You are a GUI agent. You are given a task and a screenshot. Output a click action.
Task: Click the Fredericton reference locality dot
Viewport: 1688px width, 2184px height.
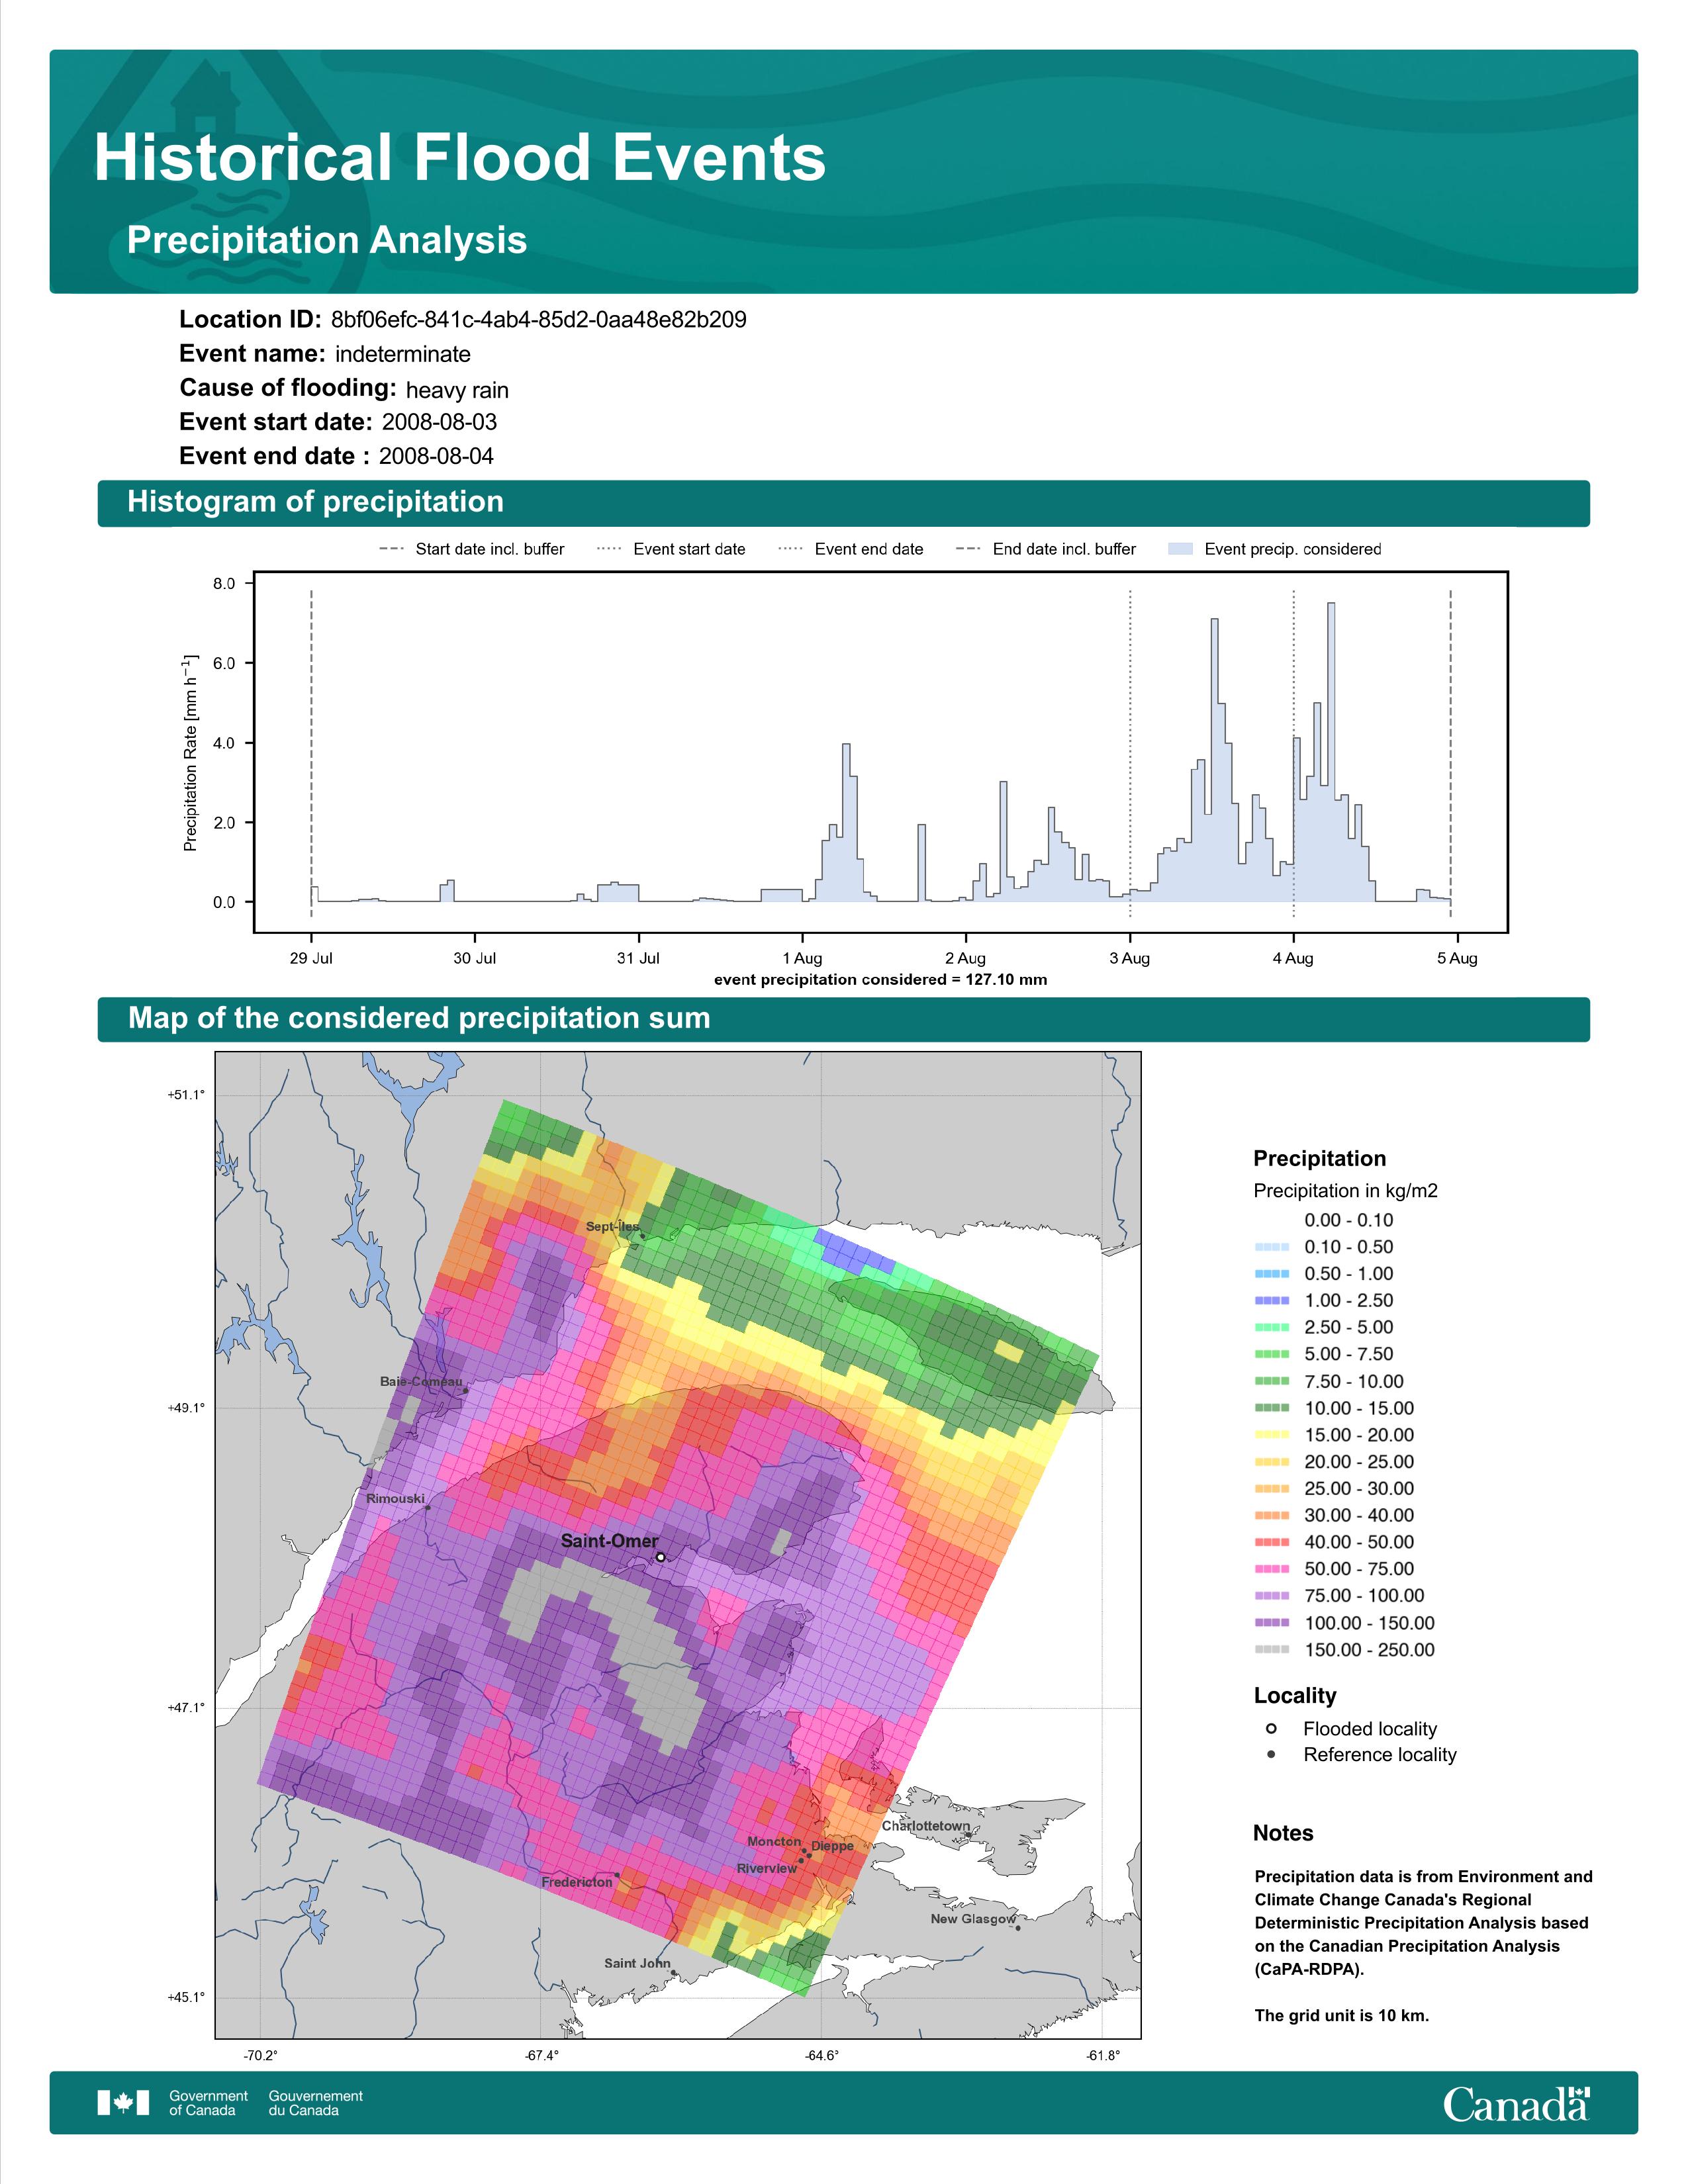(x=617, y=1875)
